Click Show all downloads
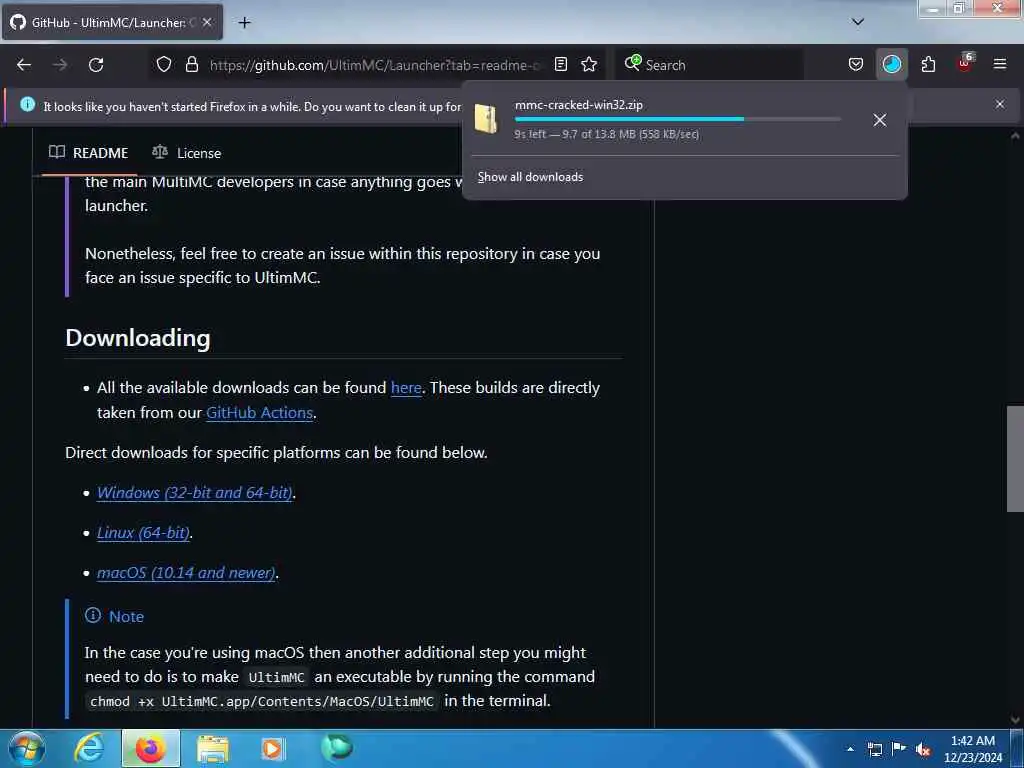1024x768 pixels. pos(530,177)
